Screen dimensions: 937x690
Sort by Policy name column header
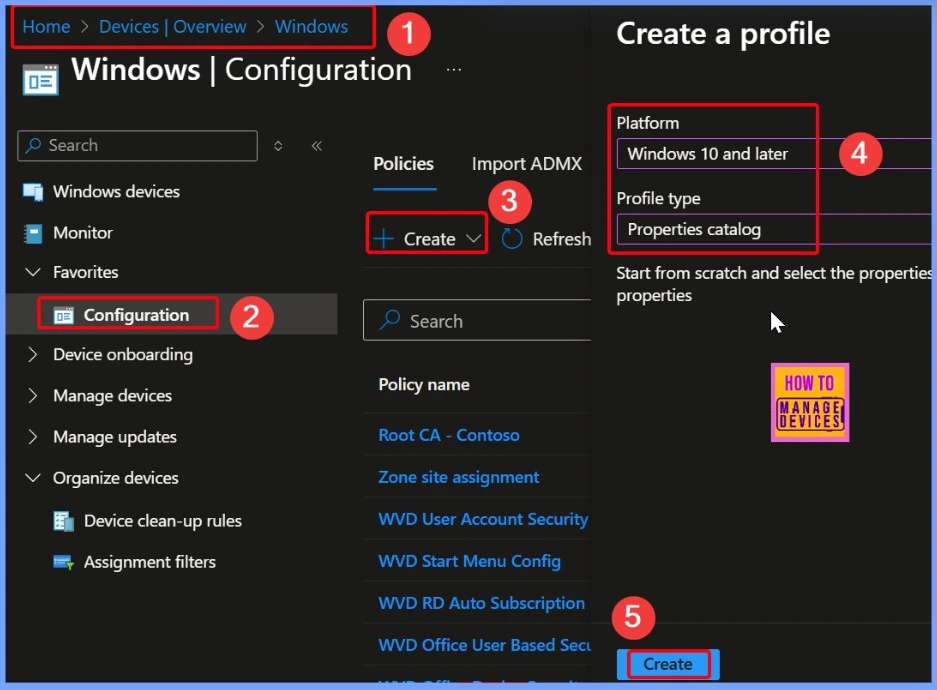(x=424, y=385)
